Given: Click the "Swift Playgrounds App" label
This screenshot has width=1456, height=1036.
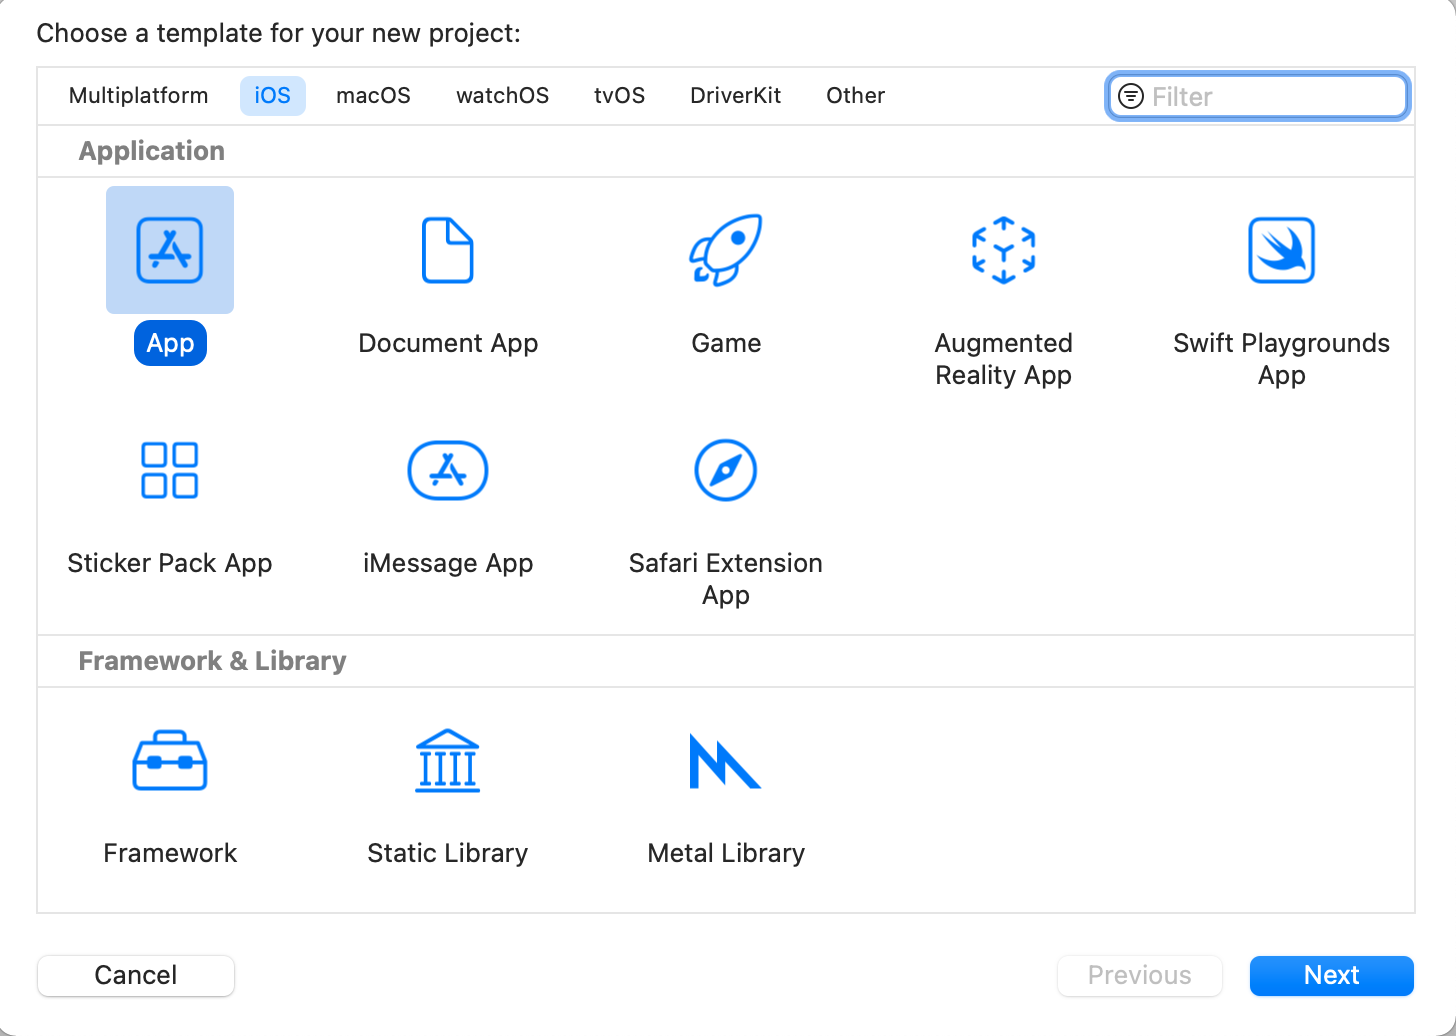Looking at the screenshot, I should (x=1282, y=359).
